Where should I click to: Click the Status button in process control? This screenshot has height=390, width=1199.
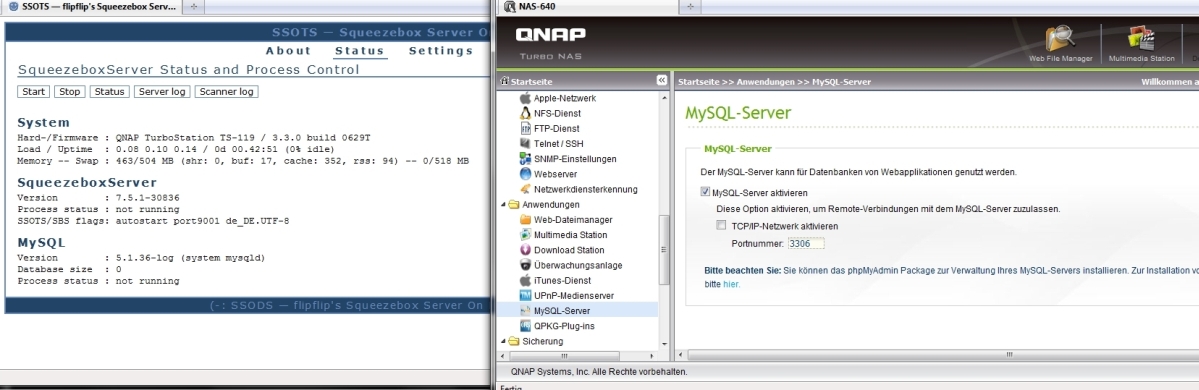109,92
